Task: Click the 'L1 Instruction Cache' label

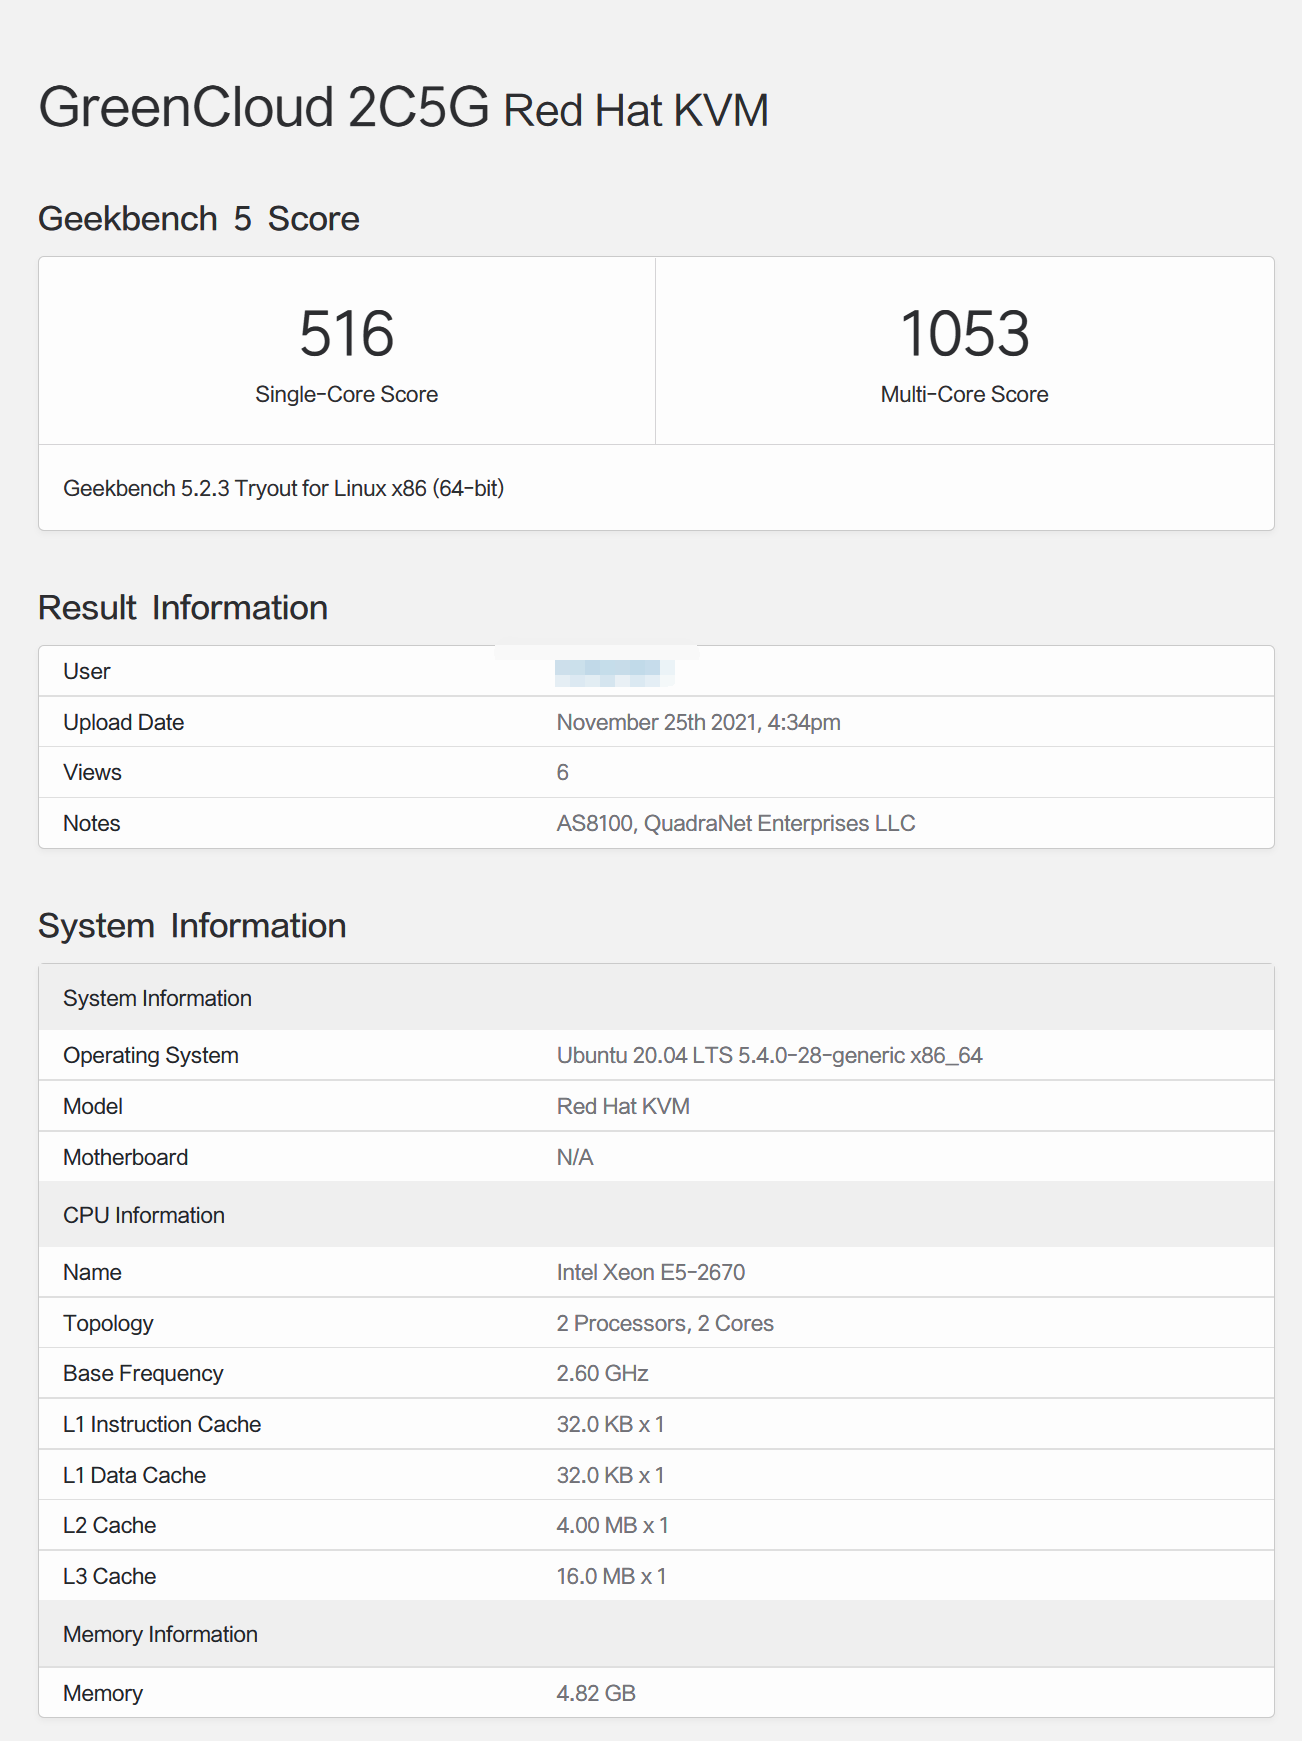Action: pyautogui.click(x=162, y=1425)
